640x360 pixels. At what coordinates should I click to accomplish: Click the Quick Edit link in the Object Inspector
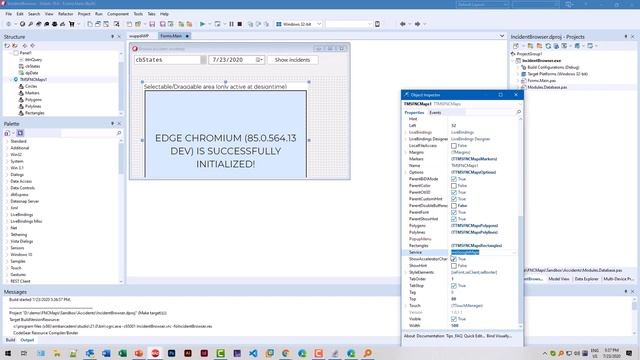pyautogui.click(x=474, y=336)
